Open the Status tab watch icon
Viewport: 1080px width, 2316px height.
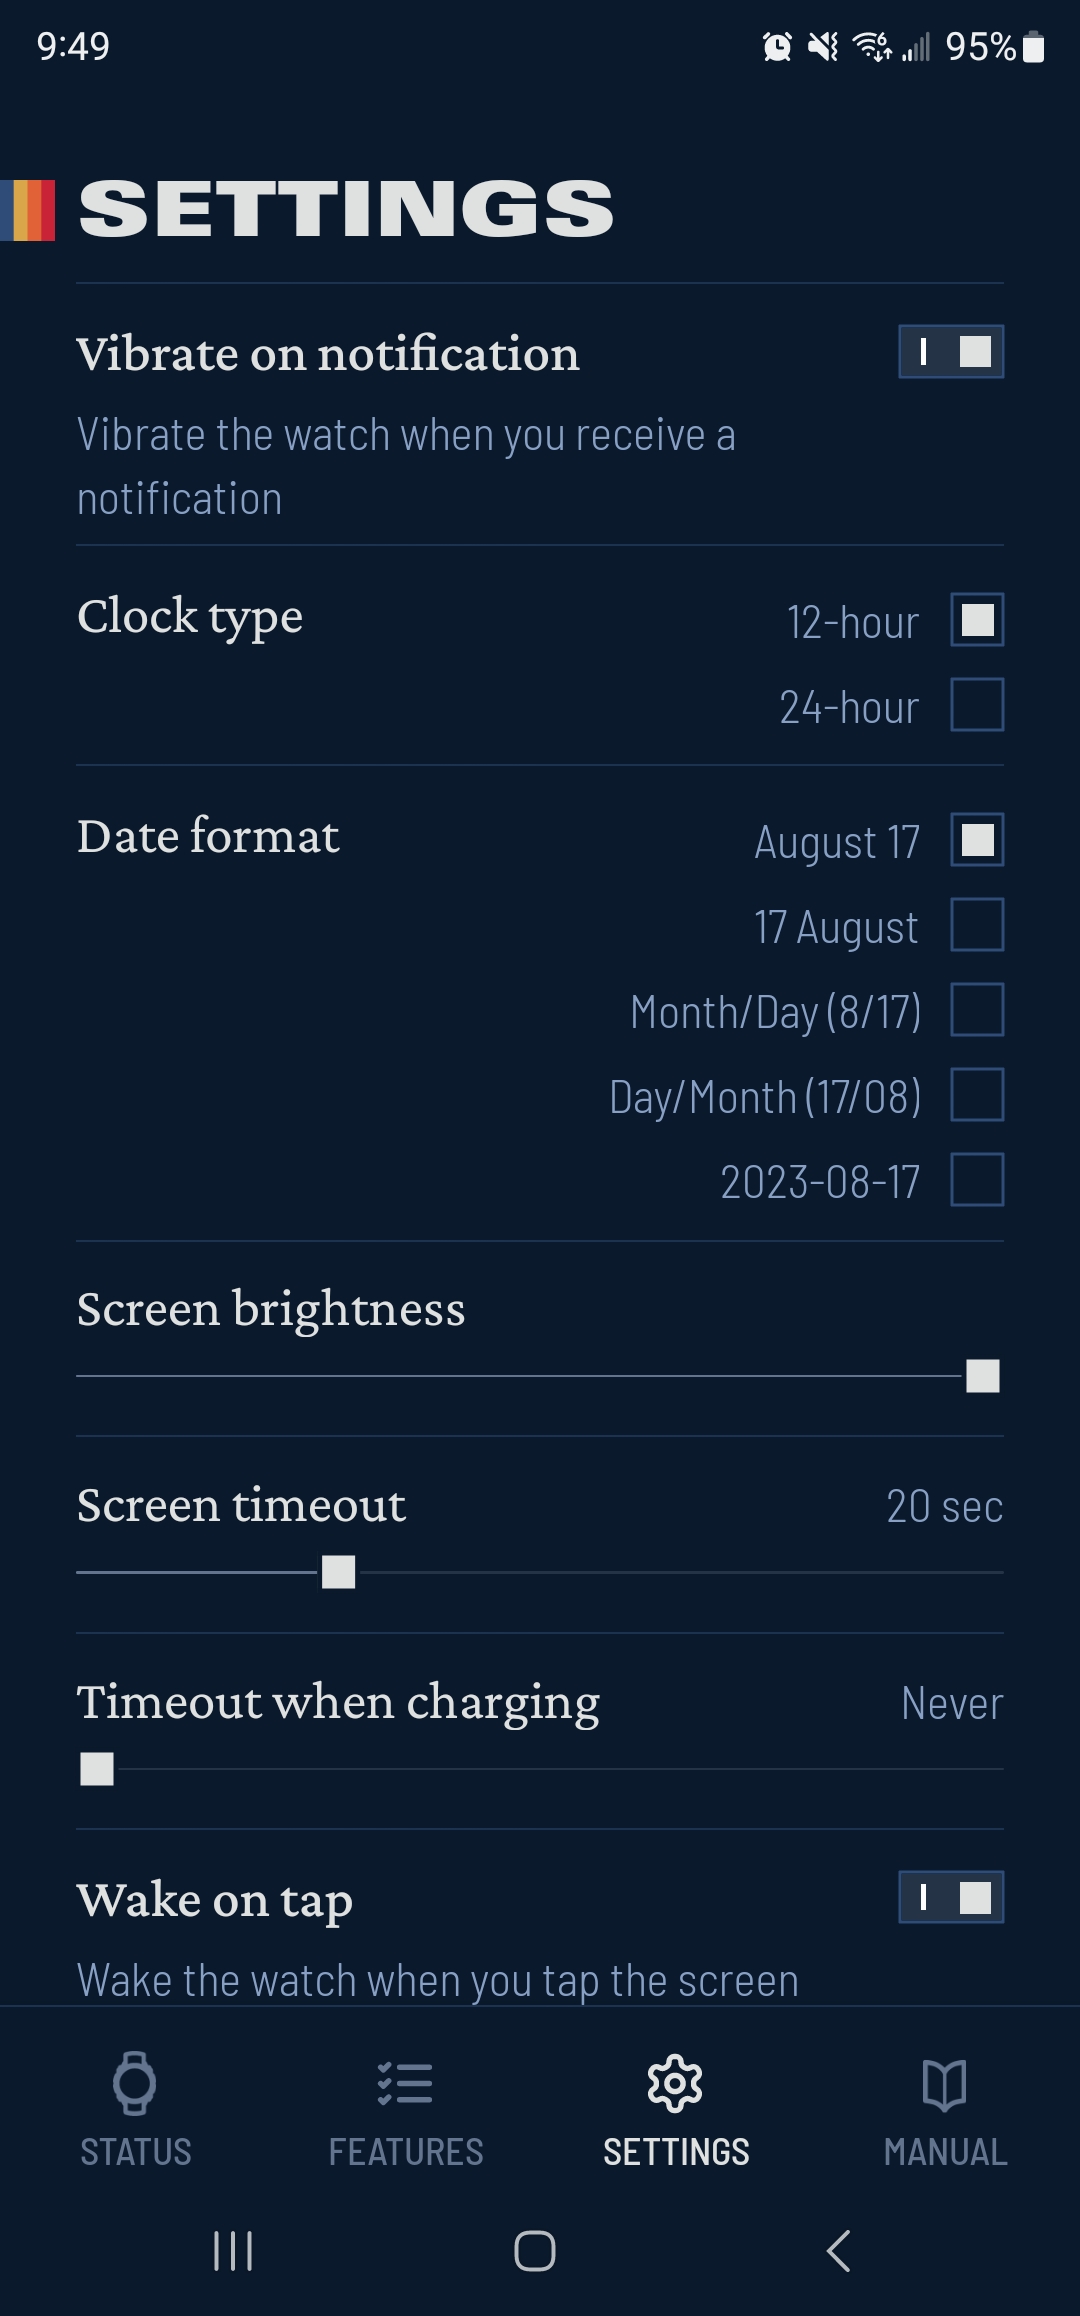coord(135,2083)
